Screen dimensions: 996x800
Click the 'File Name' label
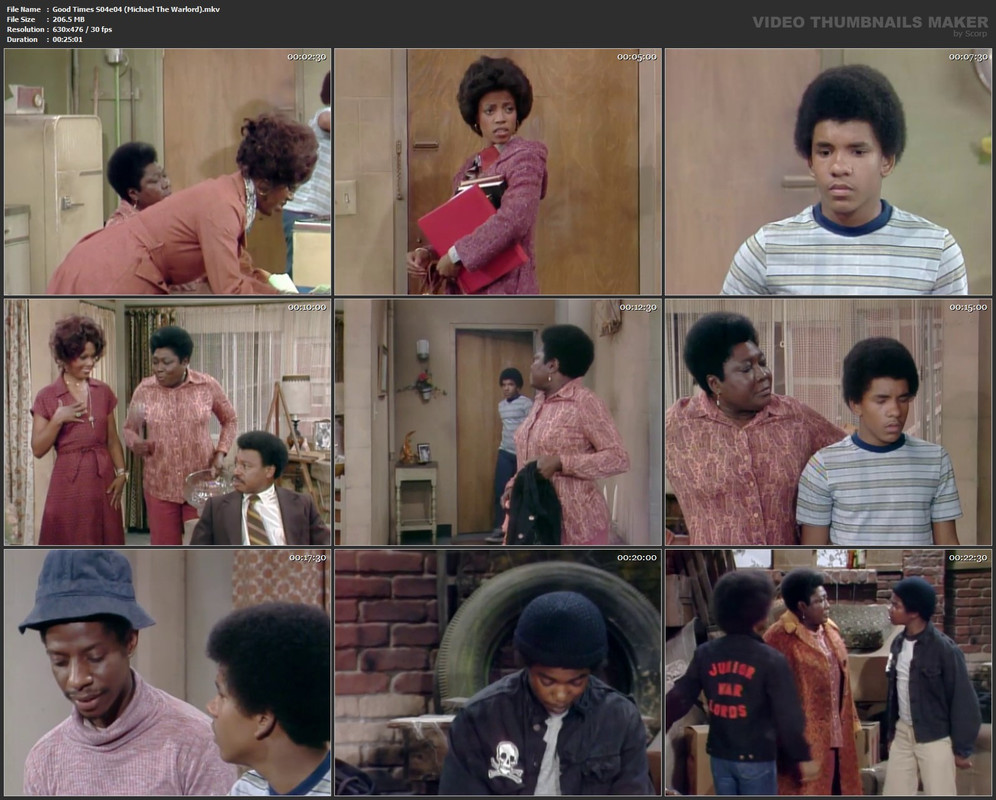point(24,10)
